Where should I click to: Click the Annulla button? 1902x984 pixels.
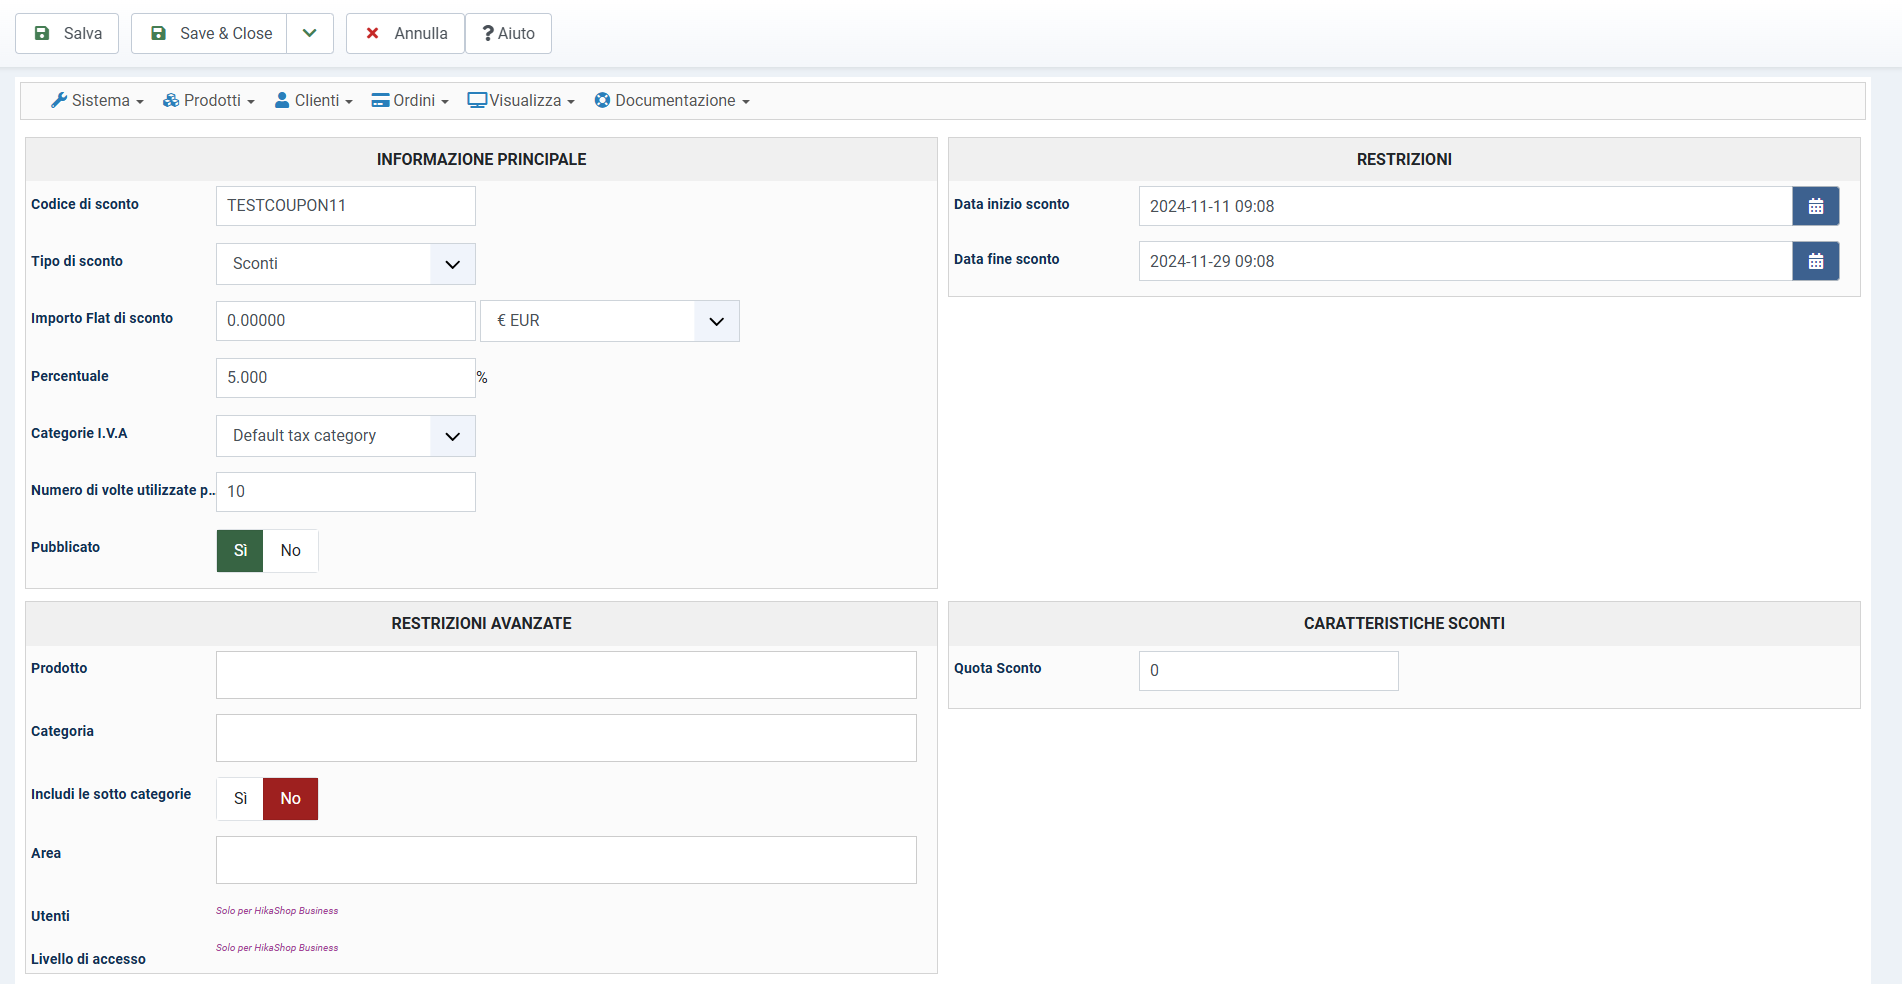[405, 33]
